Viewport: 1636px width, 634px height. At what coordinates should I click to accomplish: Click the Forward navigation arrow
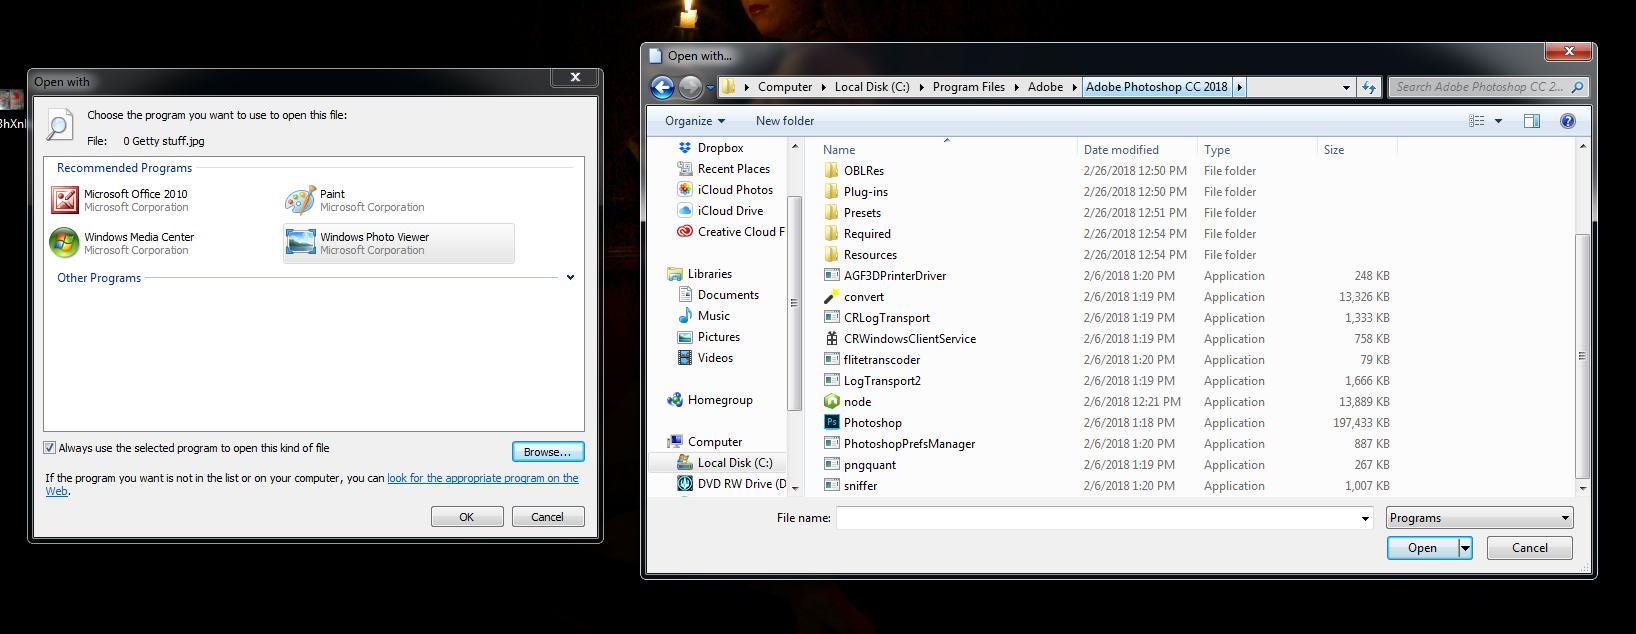coord(690,87)
